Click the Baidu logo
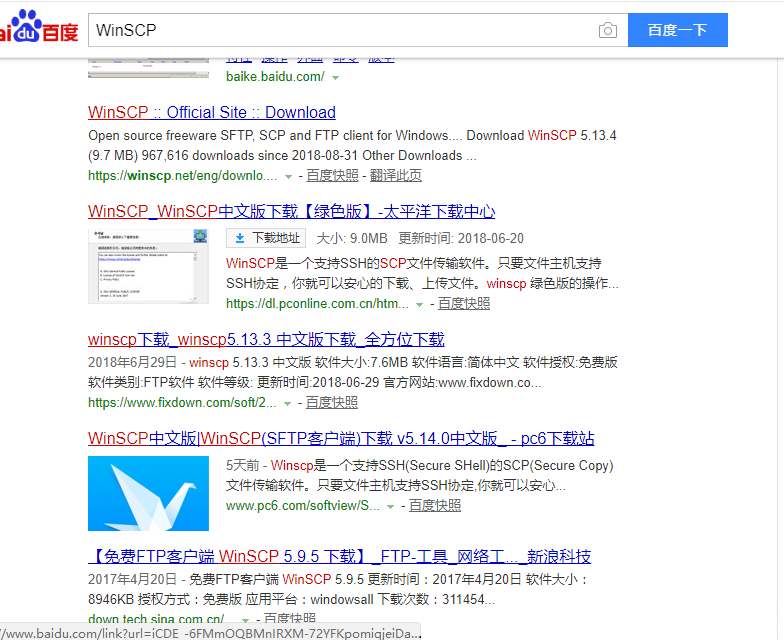The height and width of the screenshot is (640, 784). coord(39,26)
